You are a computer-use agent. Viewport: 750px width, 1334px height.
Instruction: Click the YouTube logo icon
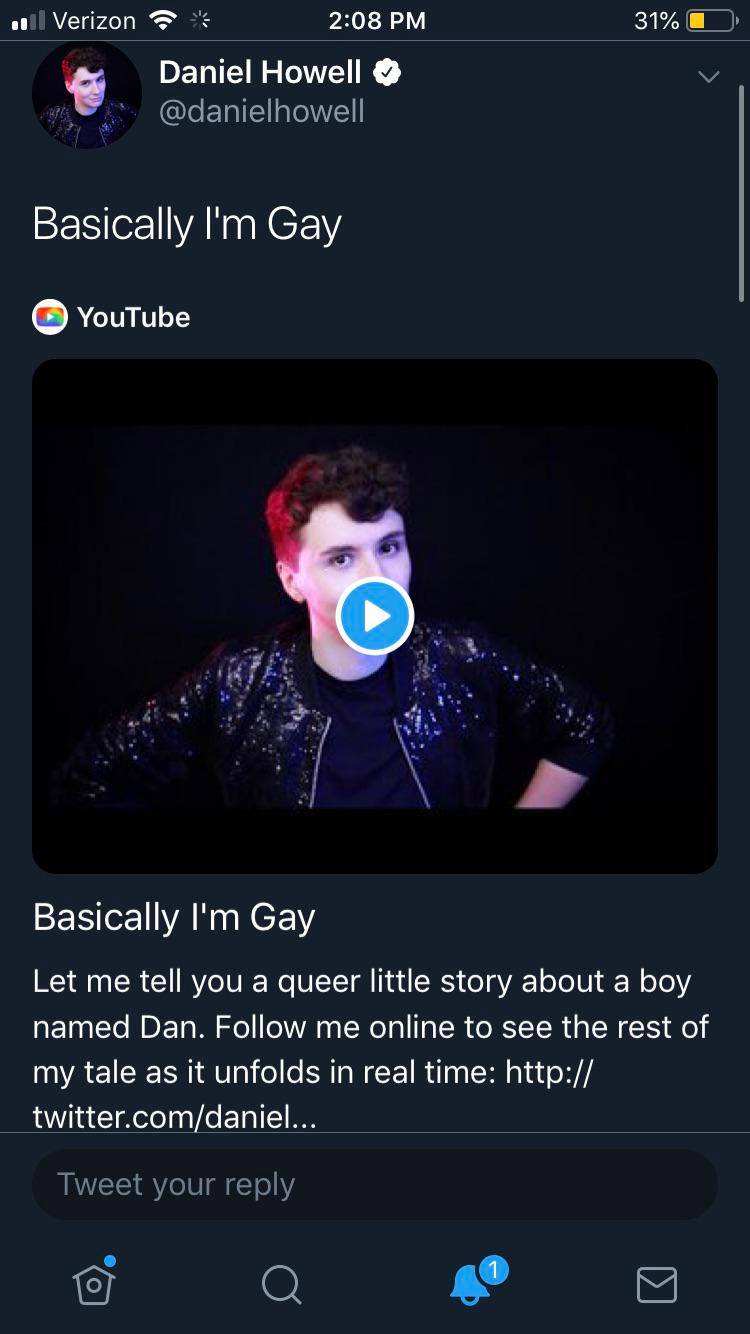pyautogui.click(x=50, y=317)
